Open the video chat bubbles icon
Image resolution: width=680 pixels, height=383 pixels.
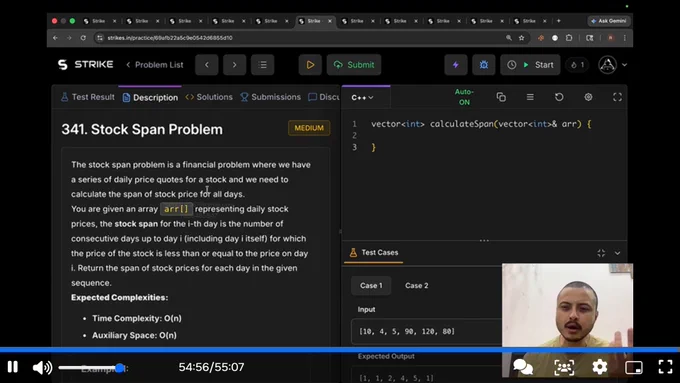click(x=523, y=367)
